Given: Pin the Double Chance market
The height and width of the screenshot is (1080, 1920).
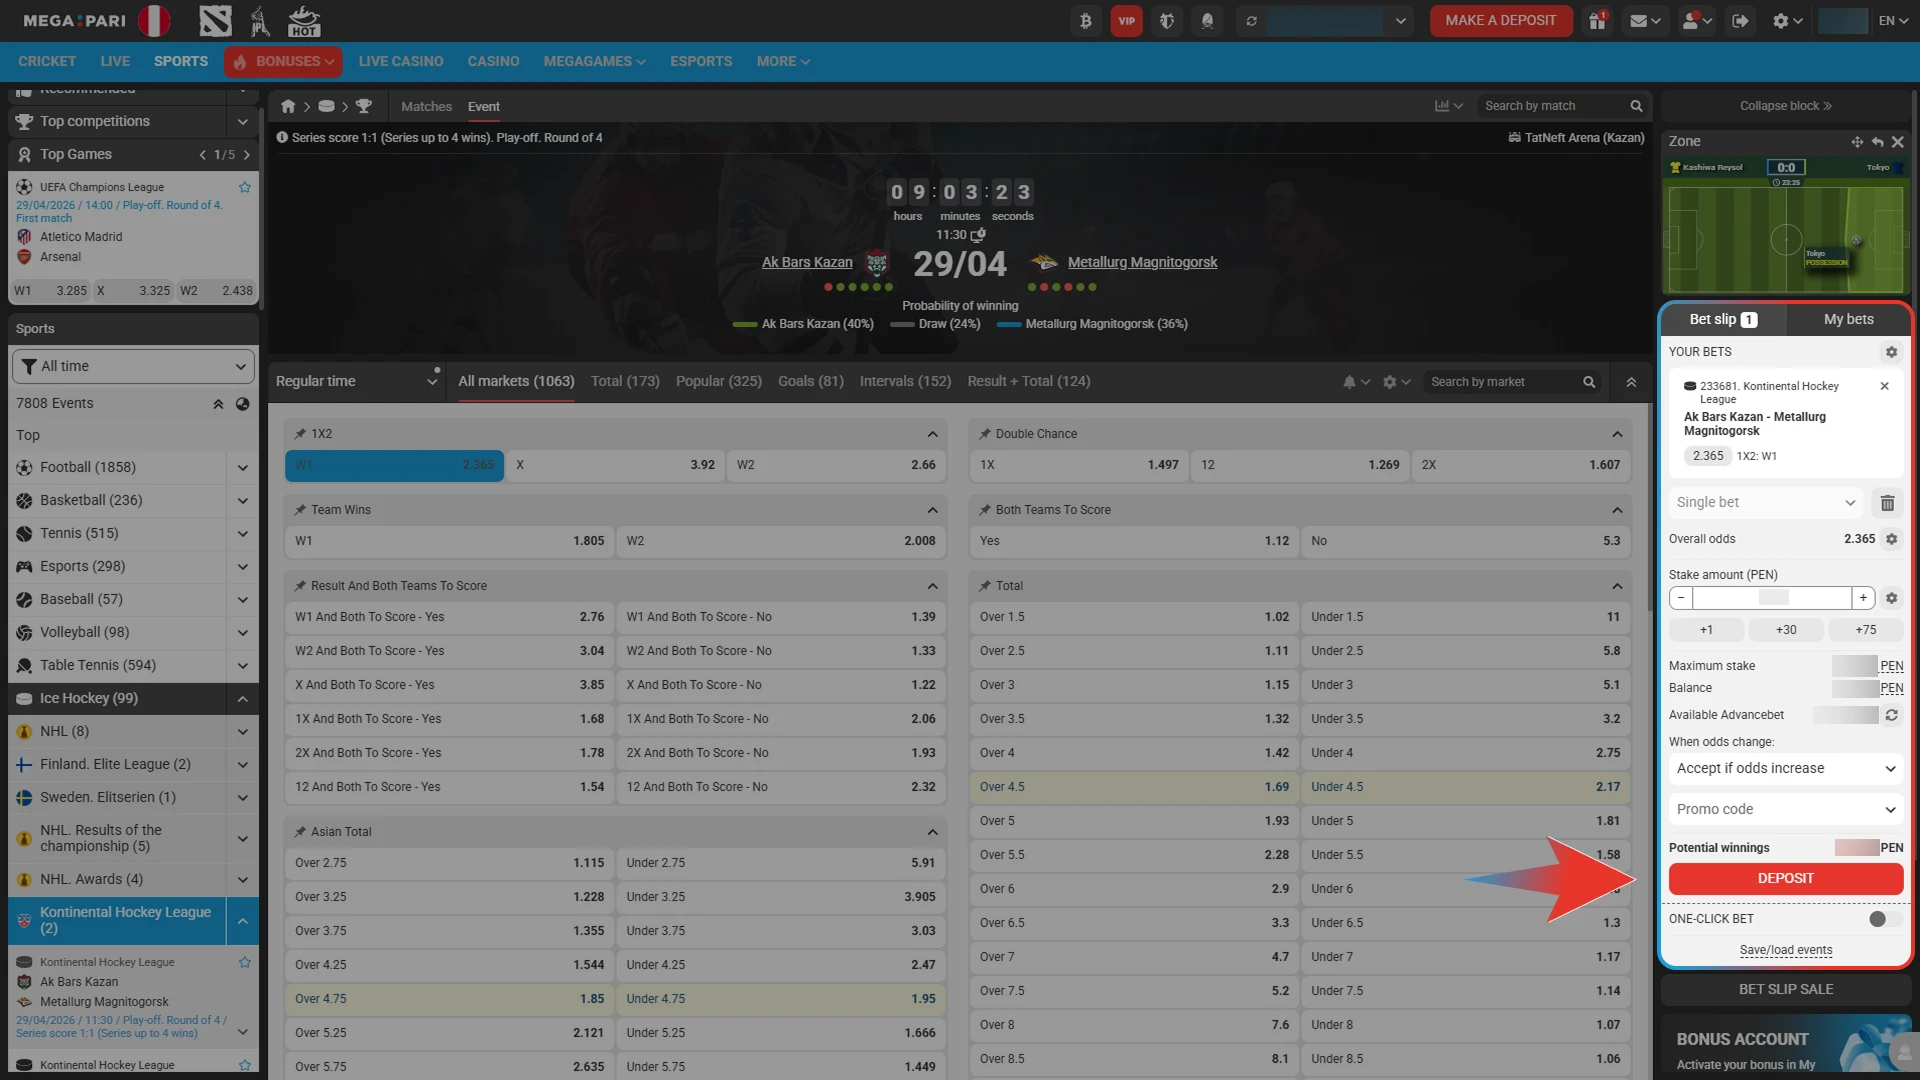Looking at the screenshot, I should coord(985,434).
